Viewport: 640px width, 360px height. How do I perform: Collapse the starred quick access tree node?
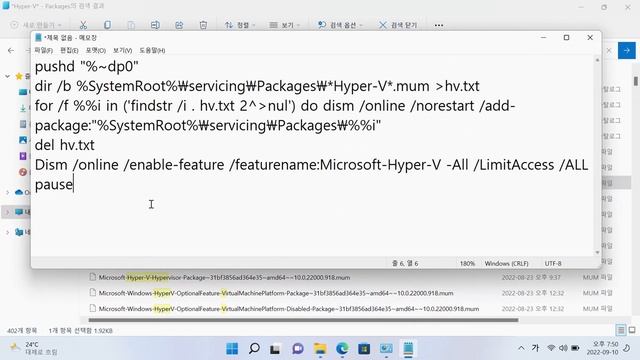(7, 76)
